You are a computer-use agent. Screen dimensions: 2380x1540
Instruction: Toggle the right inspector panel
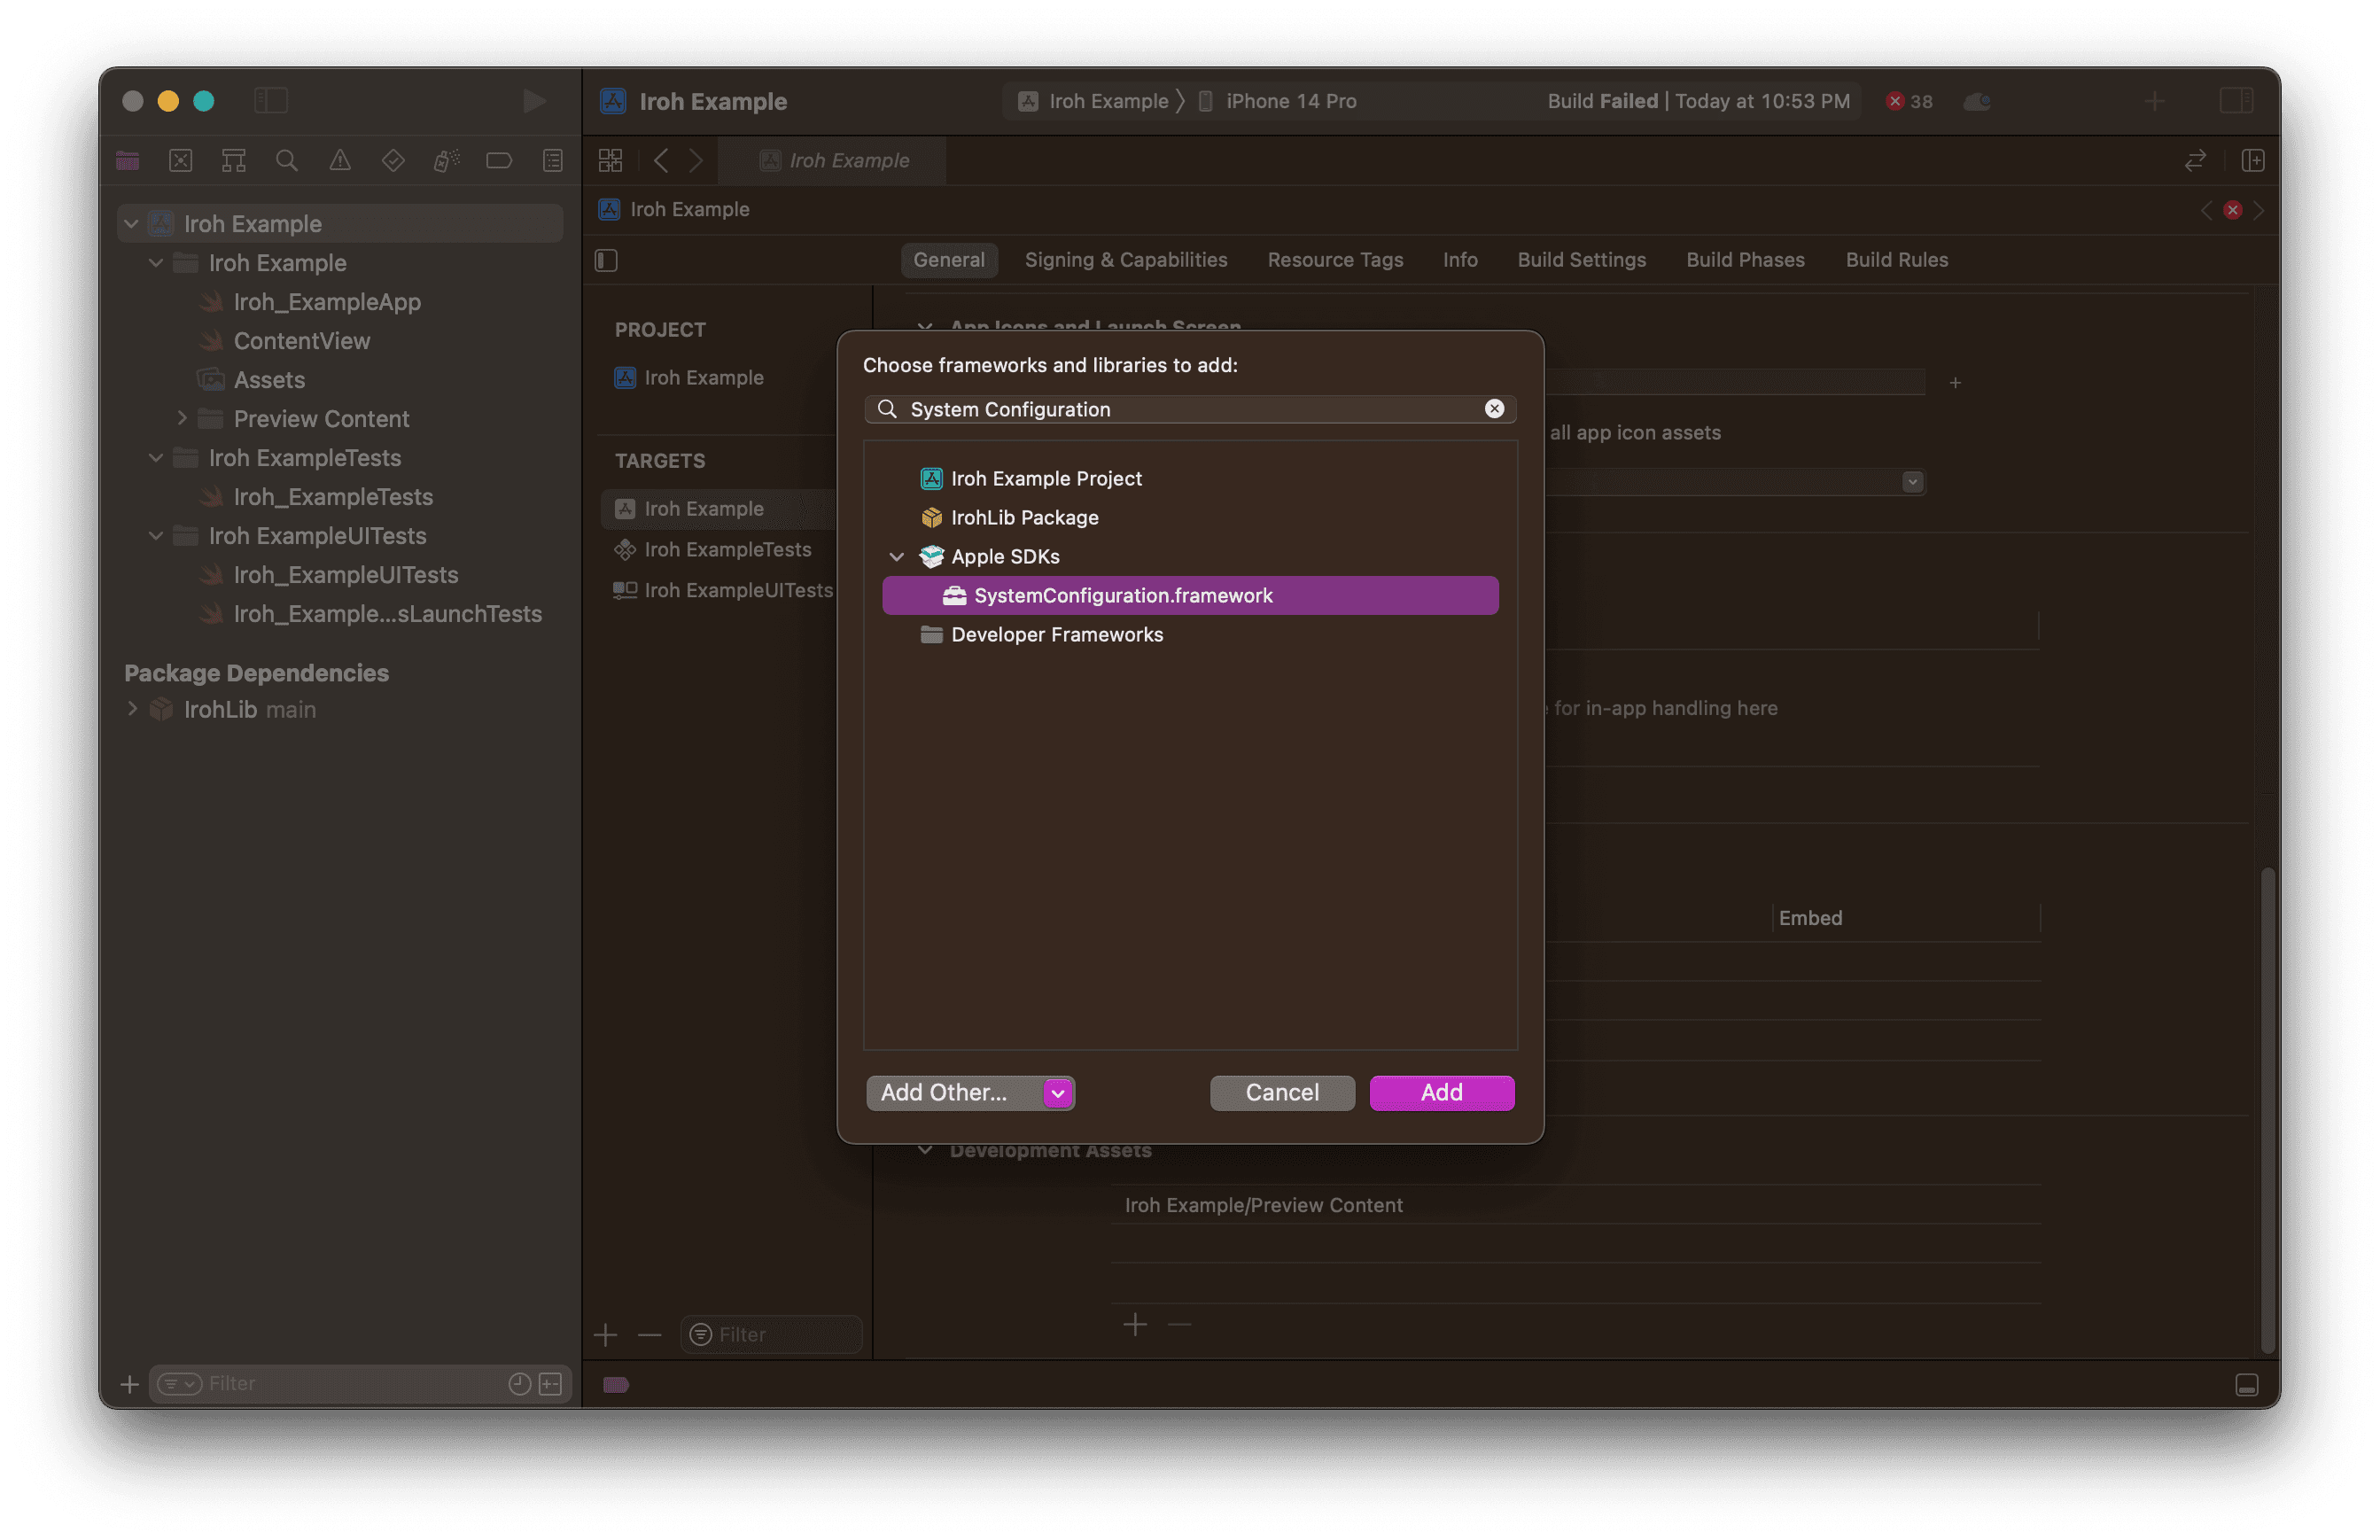pos(2236,101)
